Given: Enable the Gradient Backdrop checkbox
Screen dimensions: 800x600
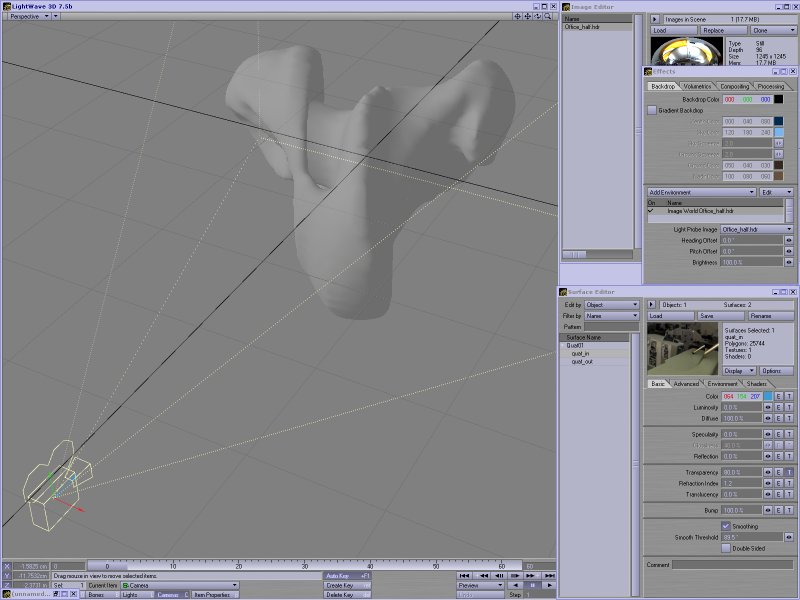Looking at the screenshot, I should click(x=652, y=110).
